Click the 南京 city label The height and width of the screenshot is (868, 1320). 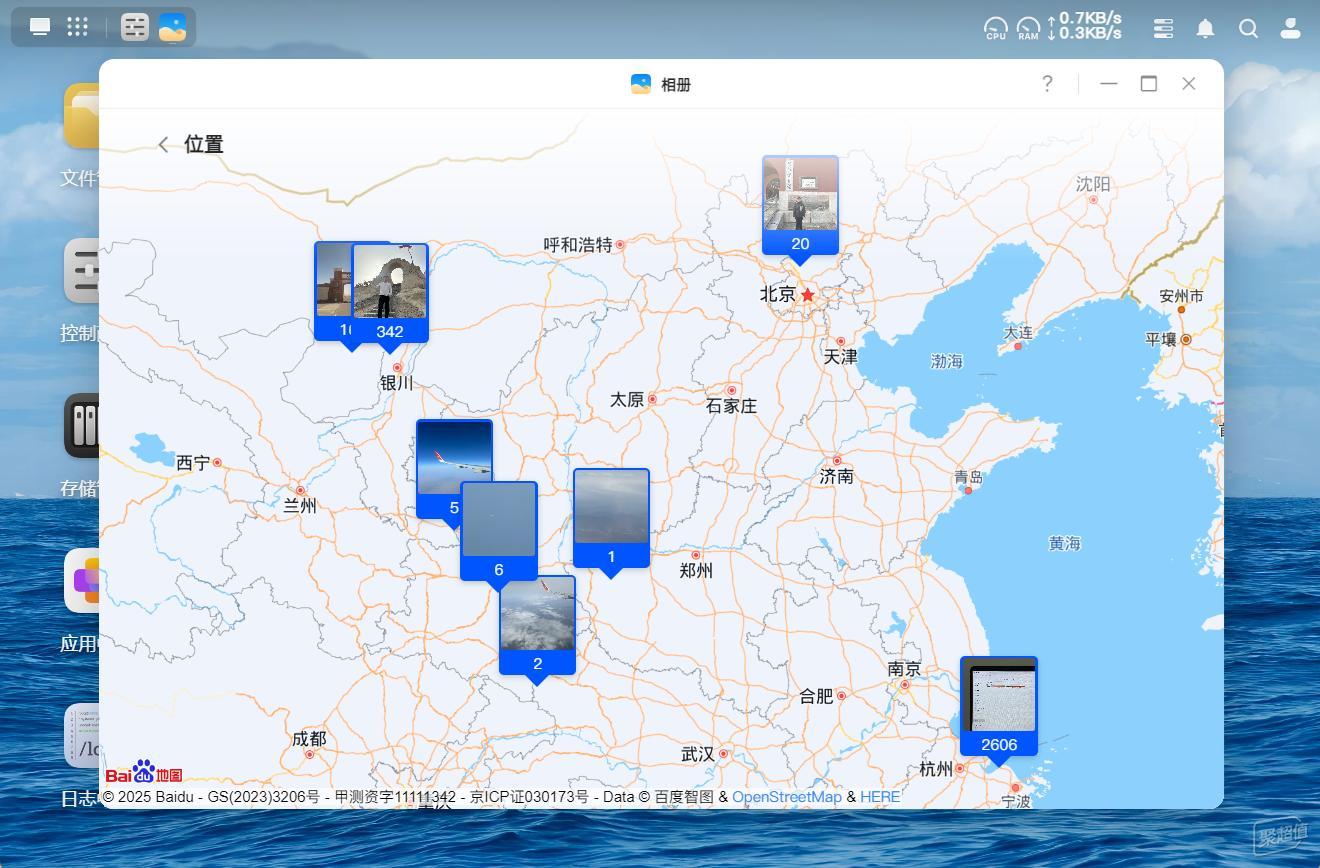tap(904, 669)
